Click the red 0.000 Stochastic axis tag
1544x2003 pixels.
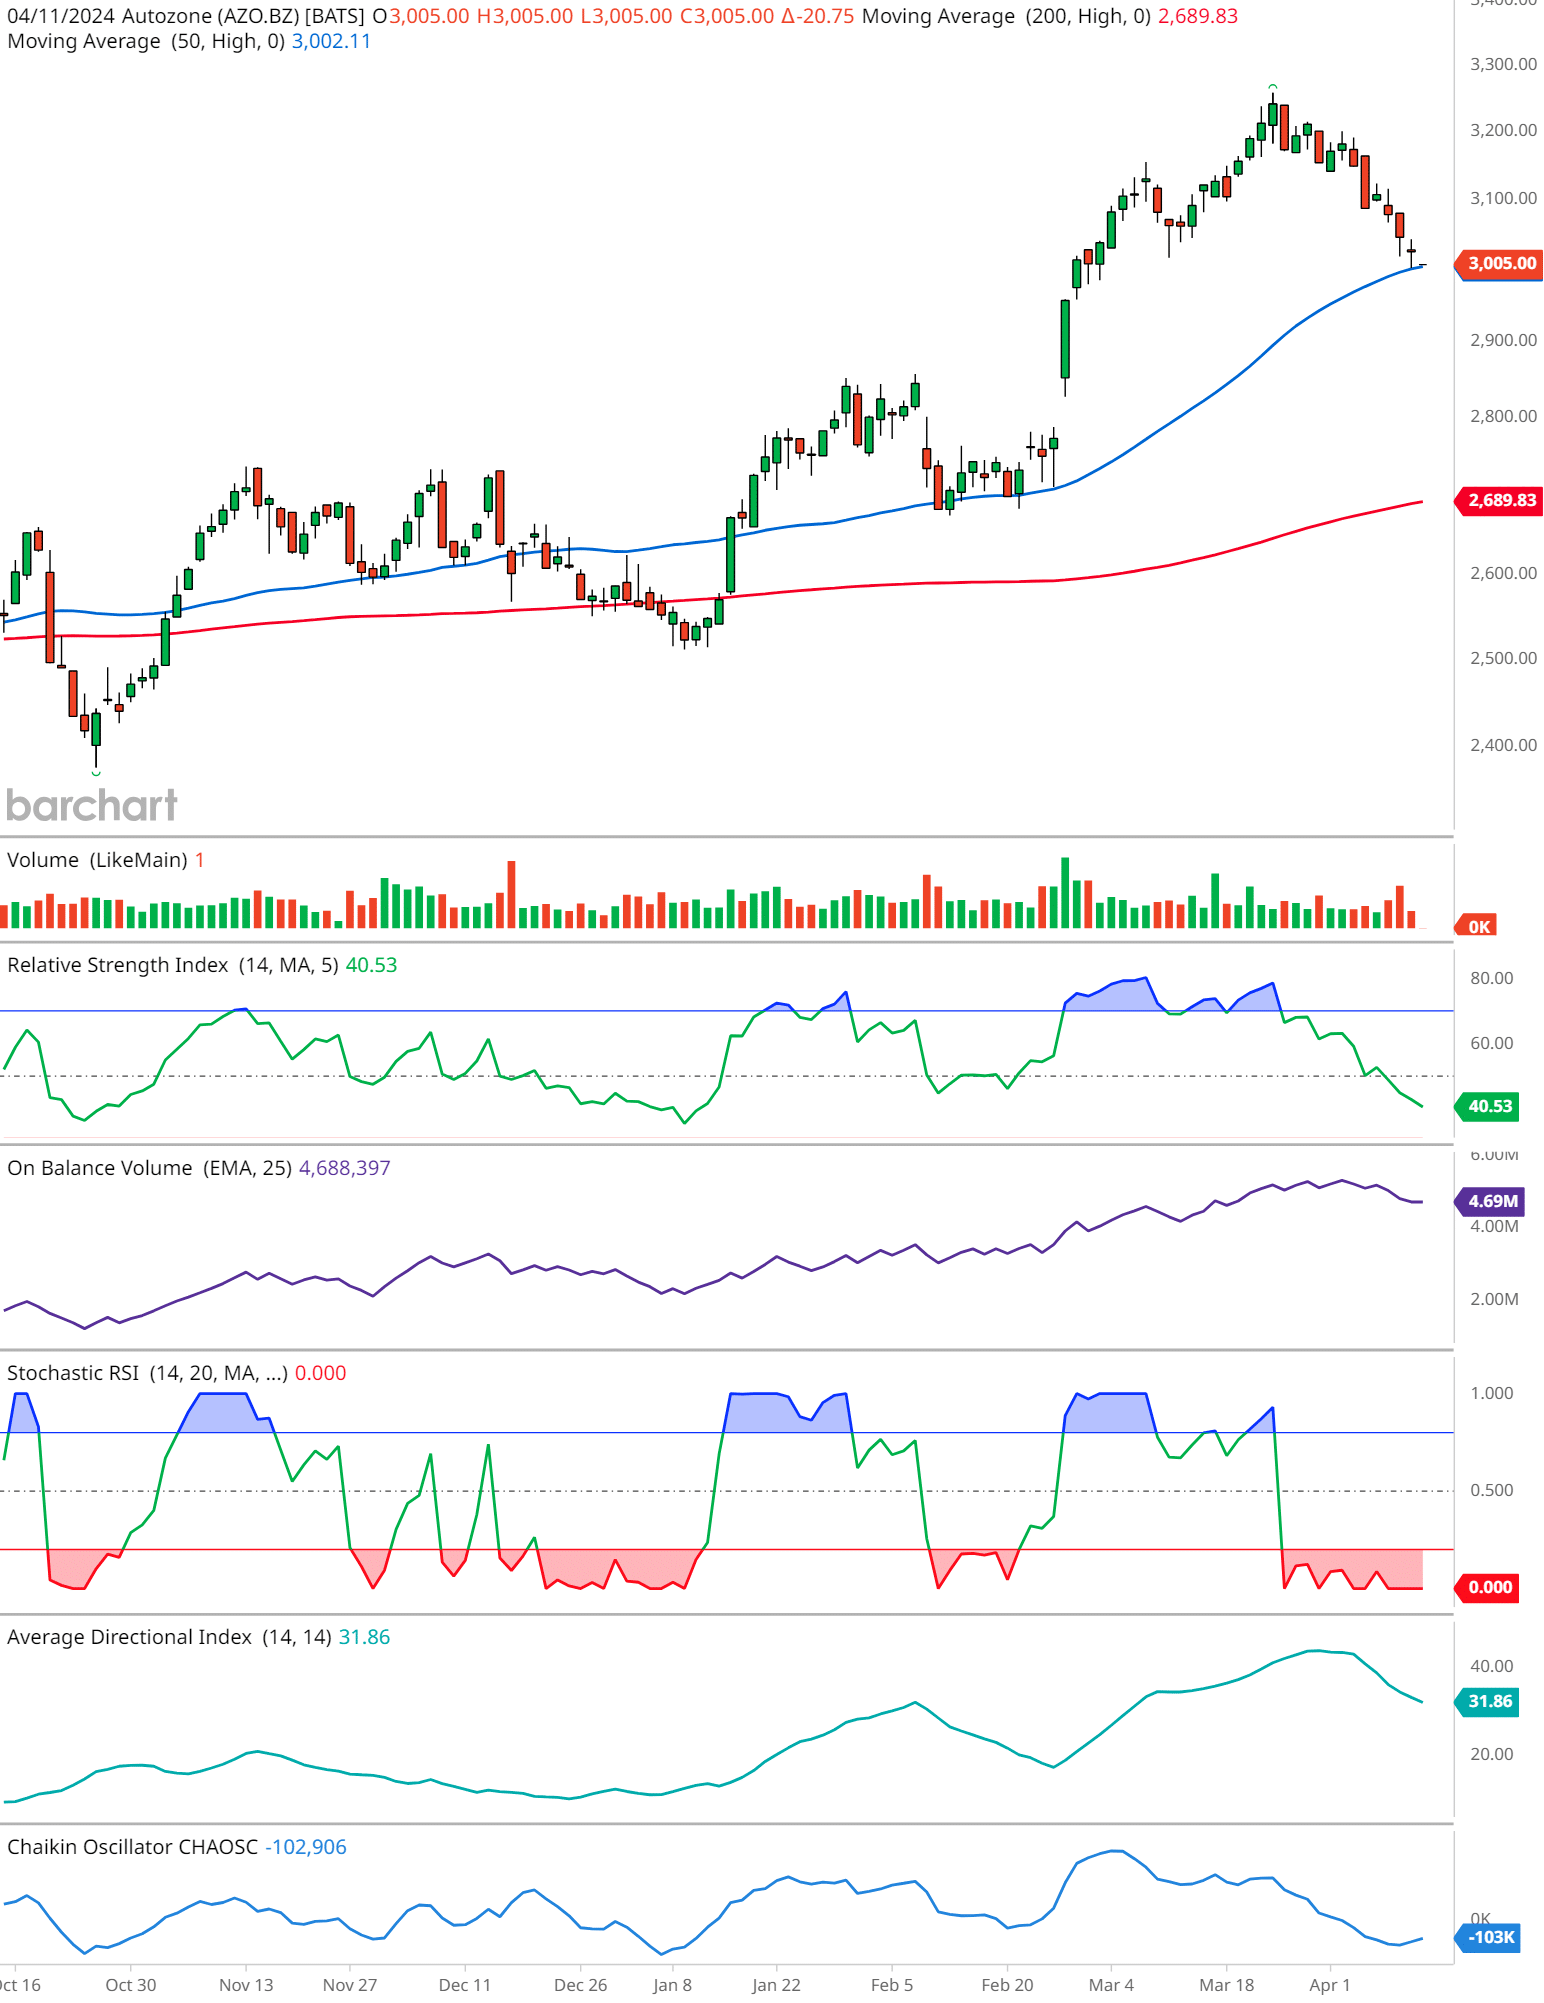click(x=1488, y=1587)
